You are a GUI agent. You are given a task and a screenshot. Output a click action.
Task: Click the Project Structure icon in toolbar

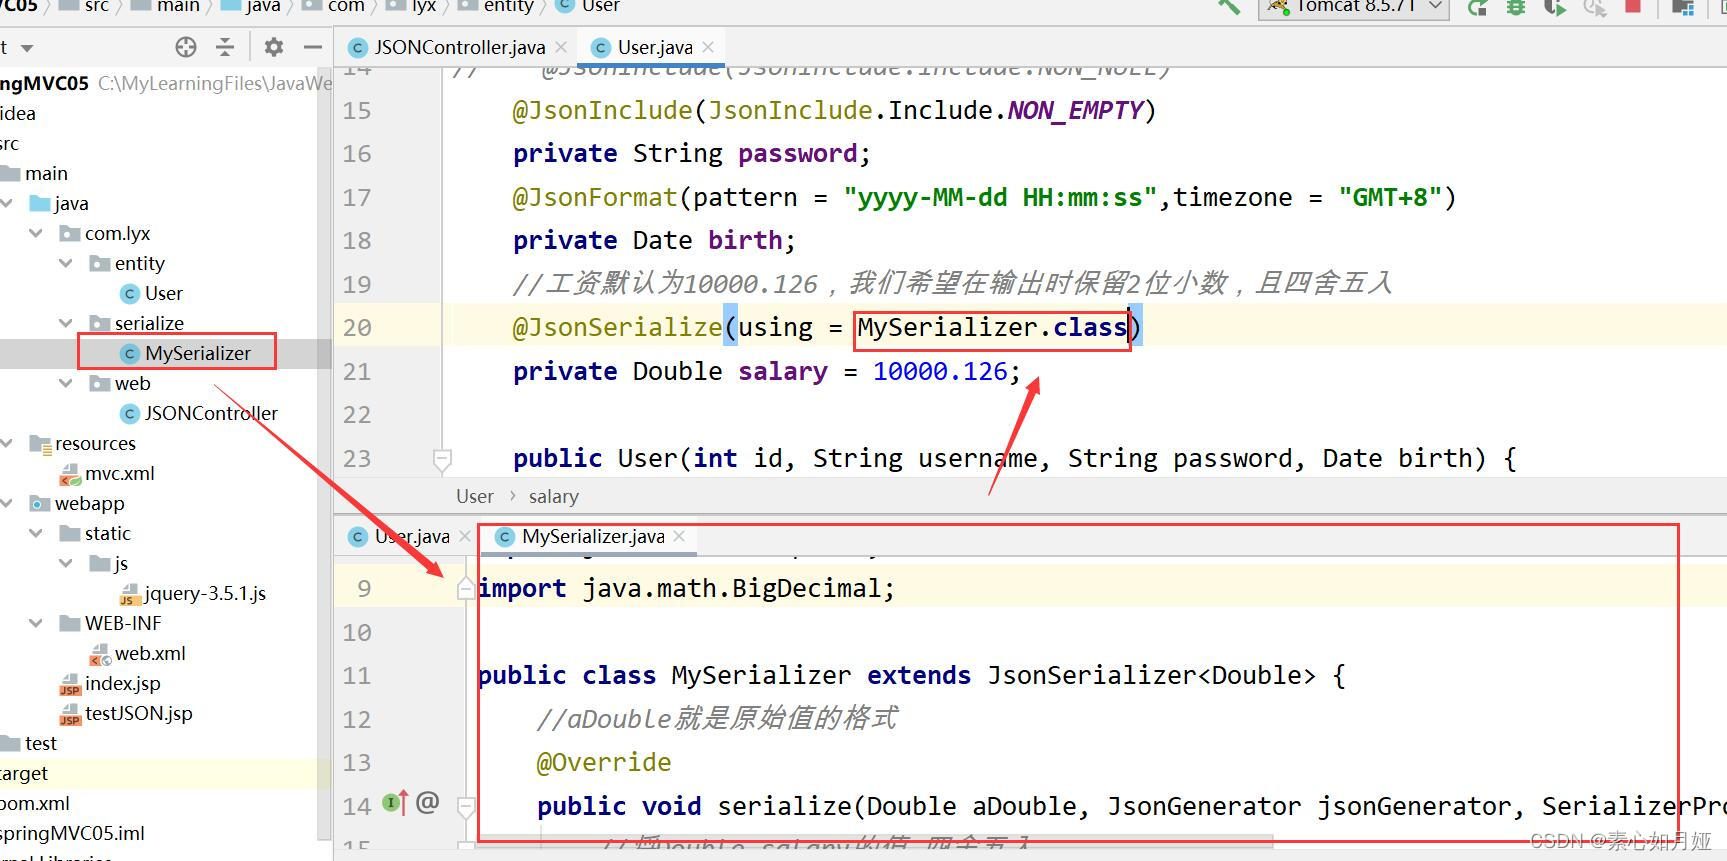pyautogui.click(x=1683, y=7)
